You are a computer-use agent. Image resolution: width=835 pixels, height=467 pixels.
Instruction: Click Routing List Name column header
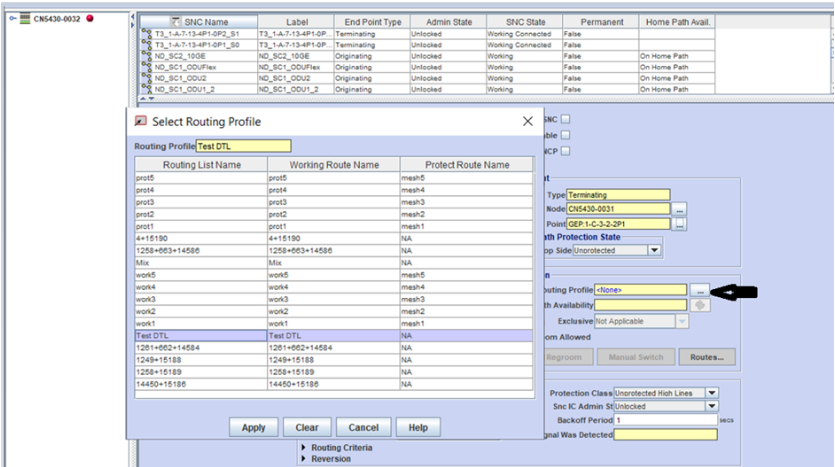click(201, 165)
